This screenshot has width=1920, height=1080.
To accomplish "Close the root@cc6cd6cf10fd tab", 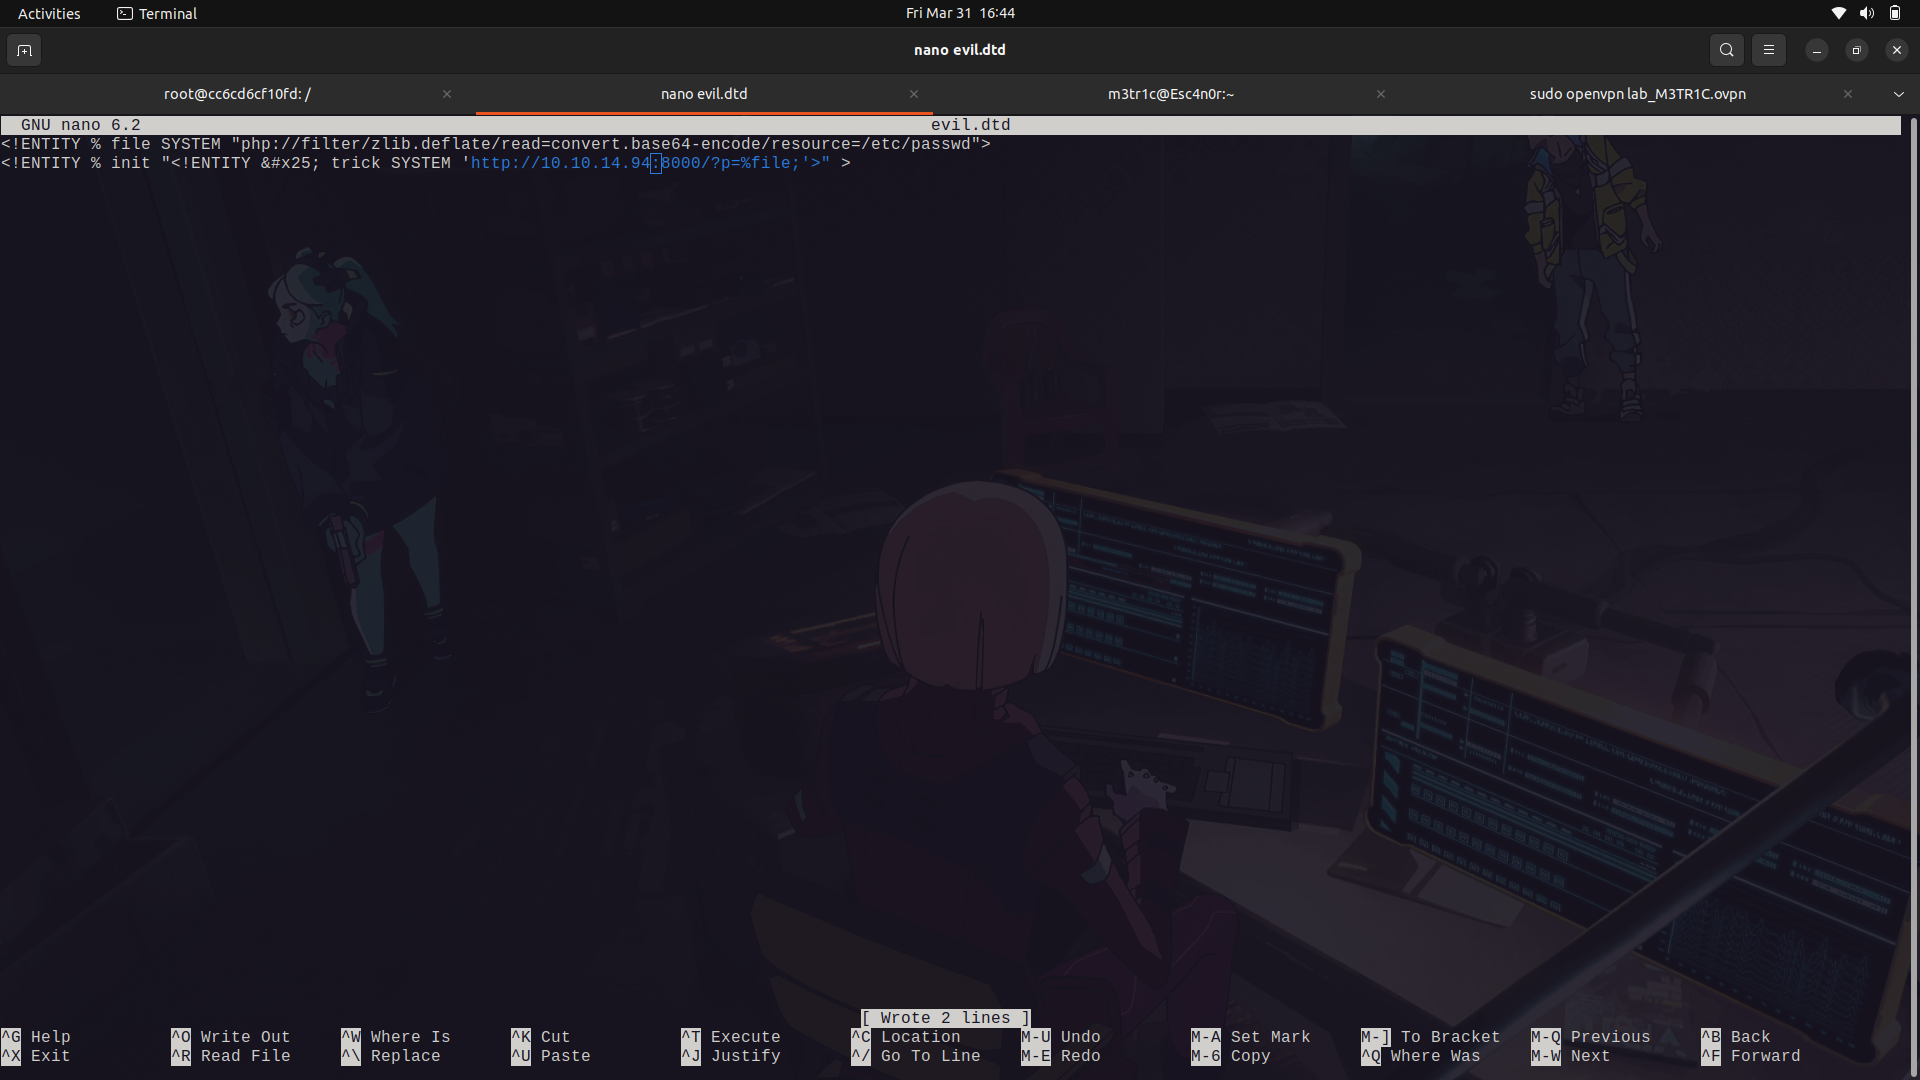I will tap(447, 94).
